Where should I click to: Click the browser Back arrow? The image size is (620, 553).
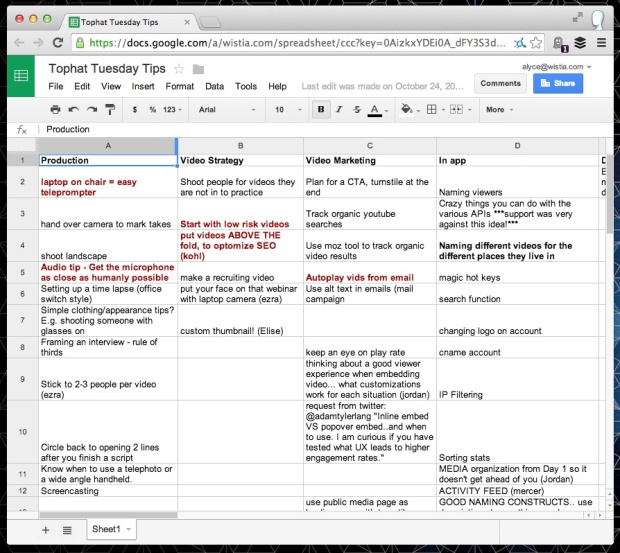19,43
